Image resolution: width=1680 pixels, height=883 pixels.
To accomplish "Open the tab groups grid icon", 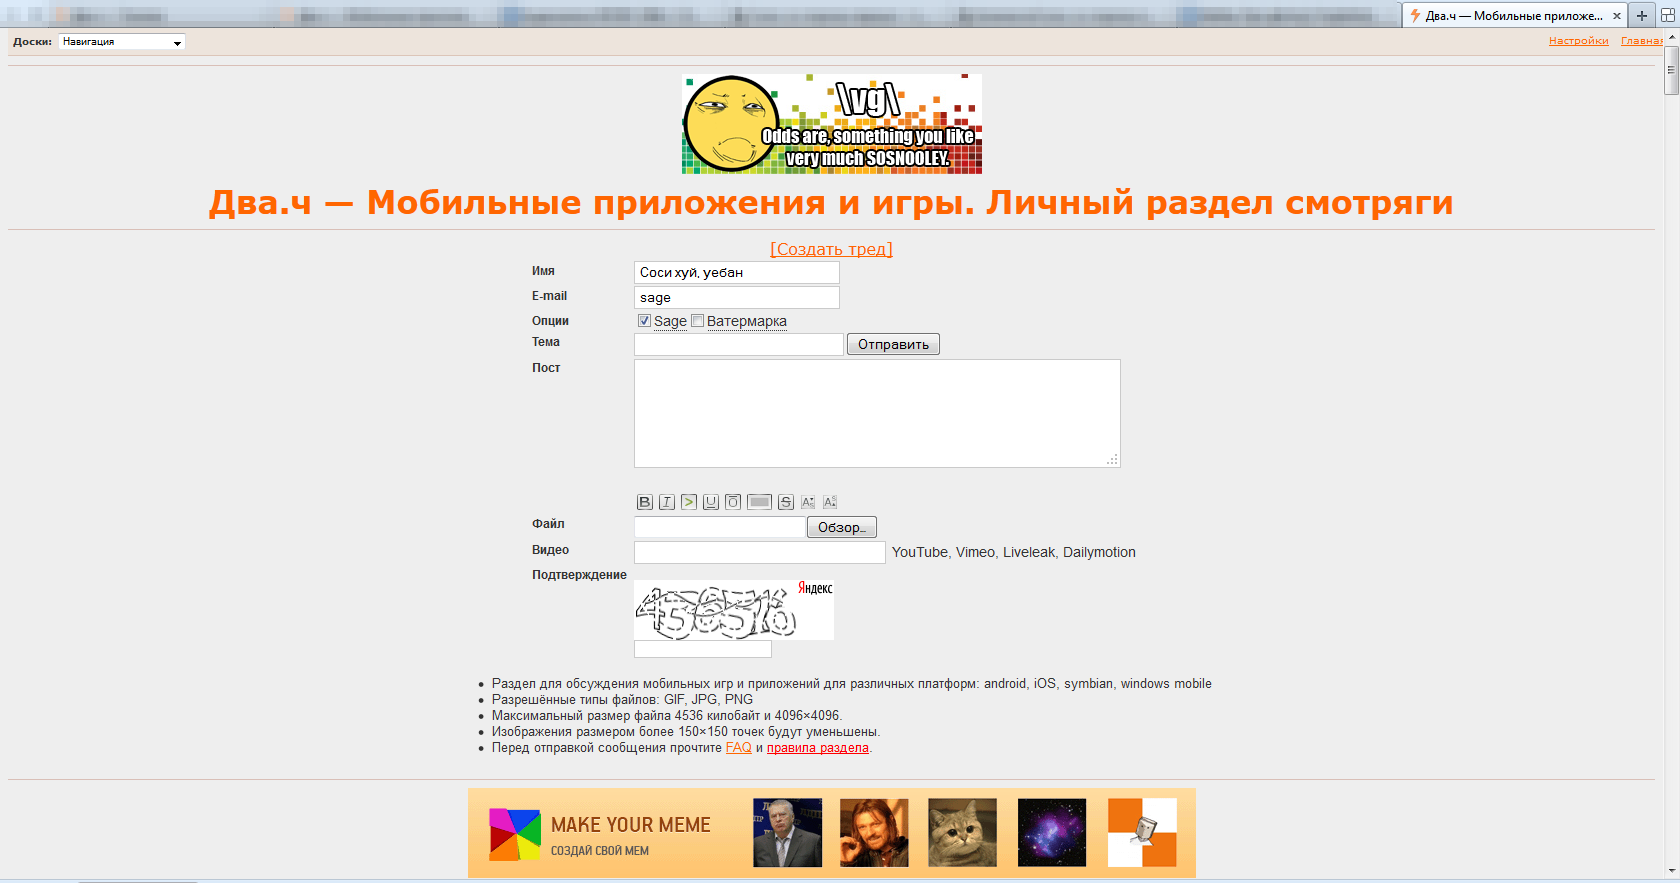I will tap(1667, 15).
